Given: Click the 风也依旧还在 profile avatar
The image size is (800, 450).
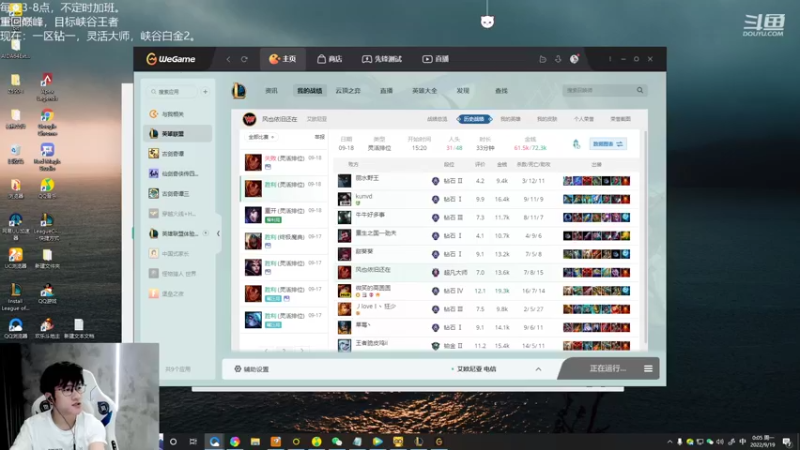Looking at the screenshot, I should (x=249, y=119).
